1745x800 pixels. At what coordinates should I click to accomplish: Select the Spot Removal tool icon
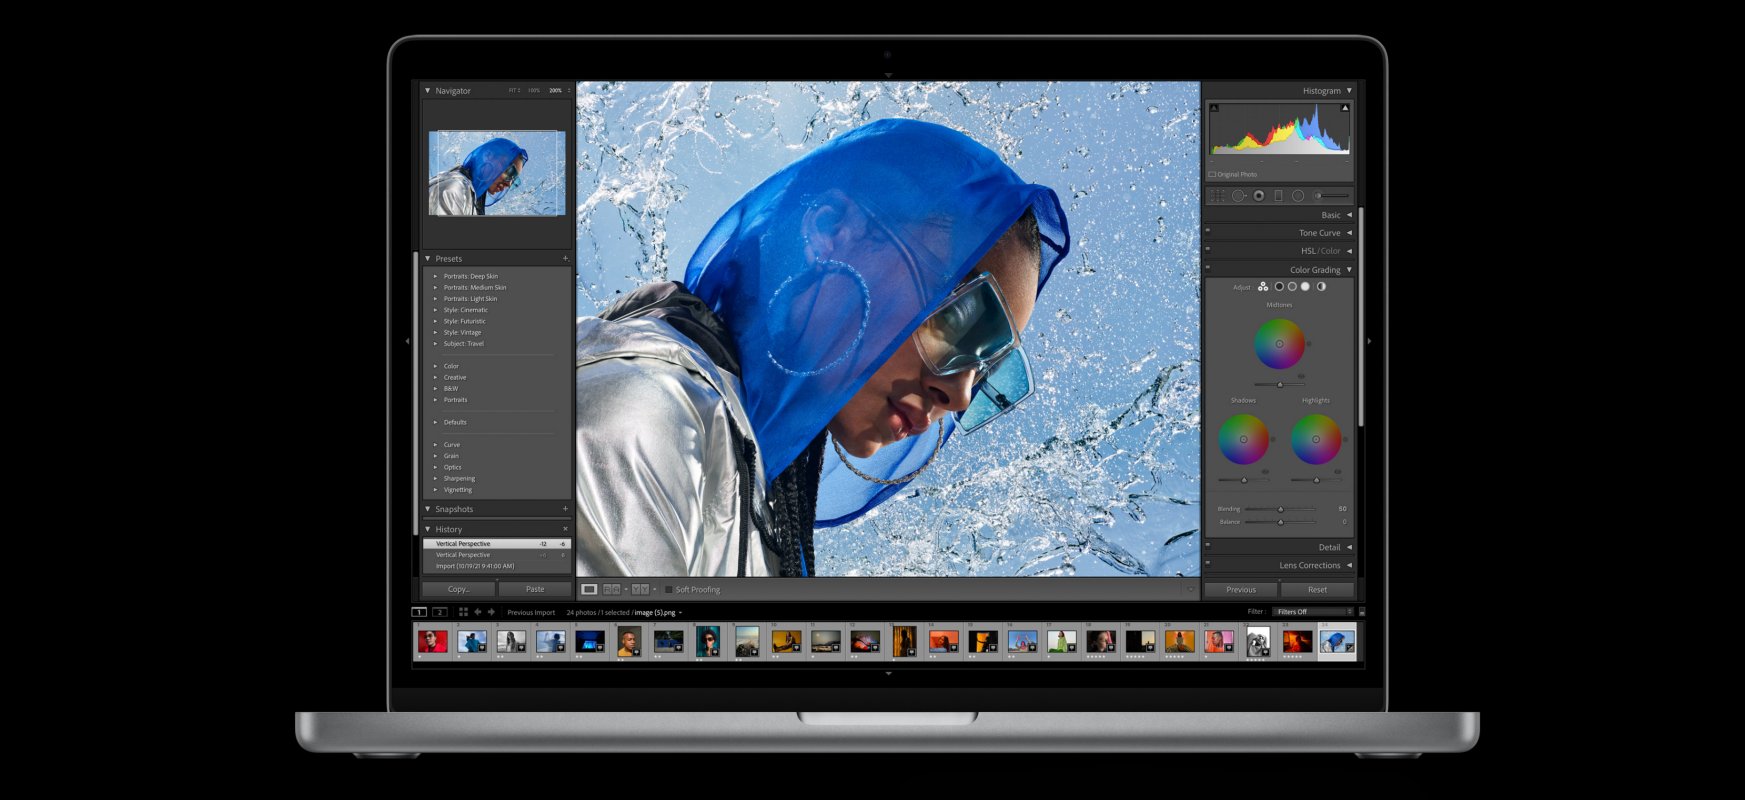[x=1239, y=196]
